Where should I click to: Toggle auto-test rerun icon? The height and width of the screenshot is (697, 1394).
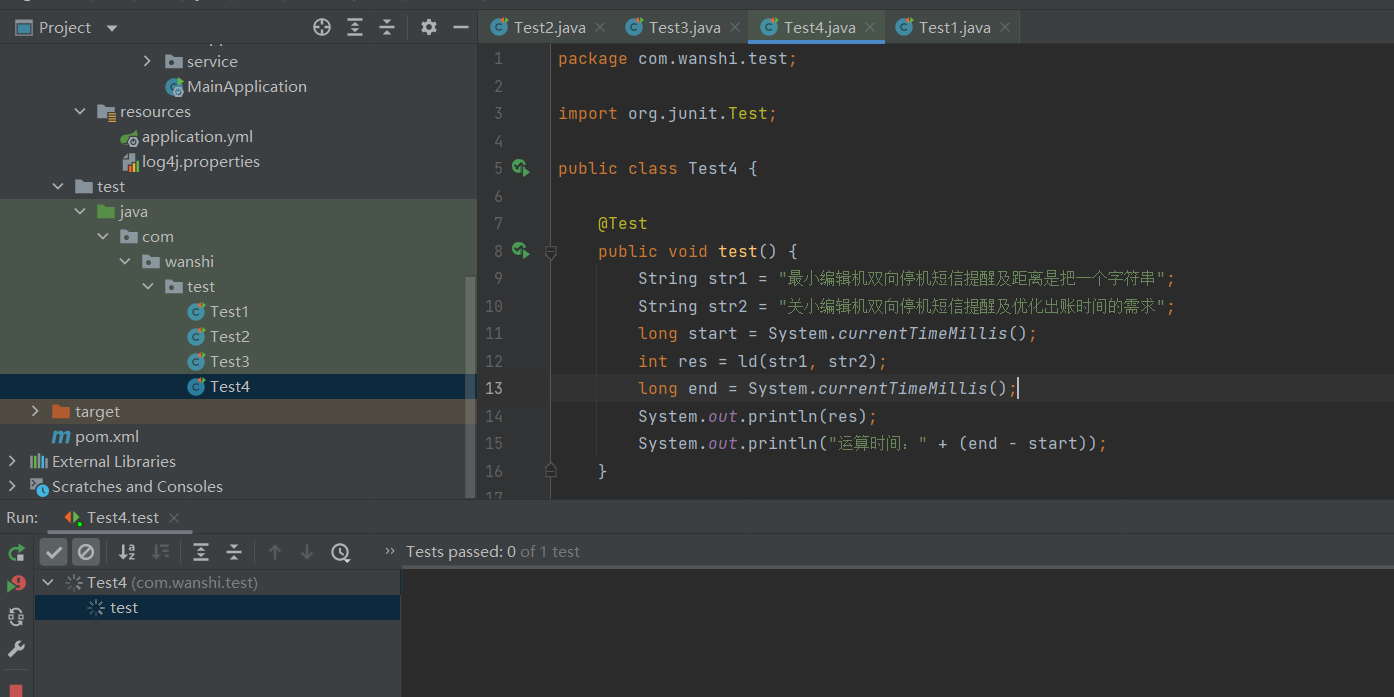[x=16, y=616]
